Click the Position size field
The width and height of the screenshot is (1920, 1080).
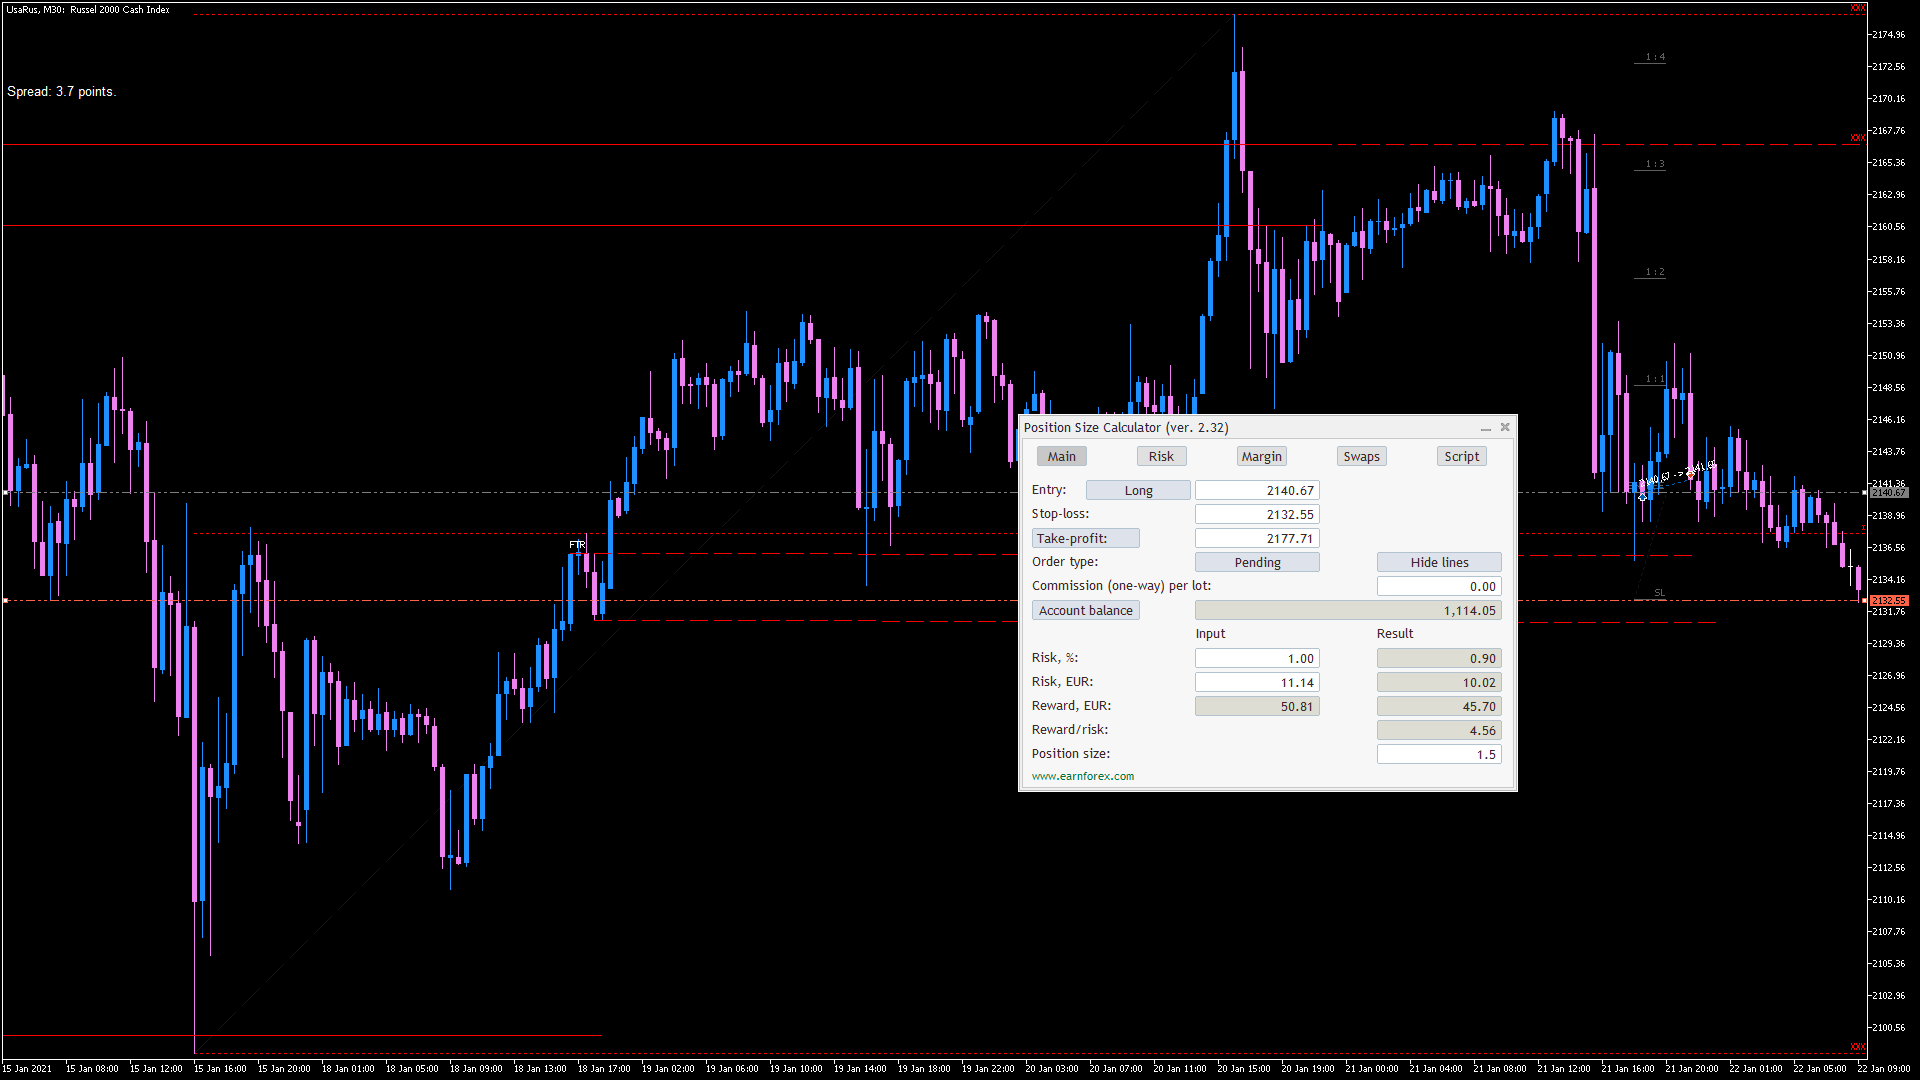click(1439, 754)
